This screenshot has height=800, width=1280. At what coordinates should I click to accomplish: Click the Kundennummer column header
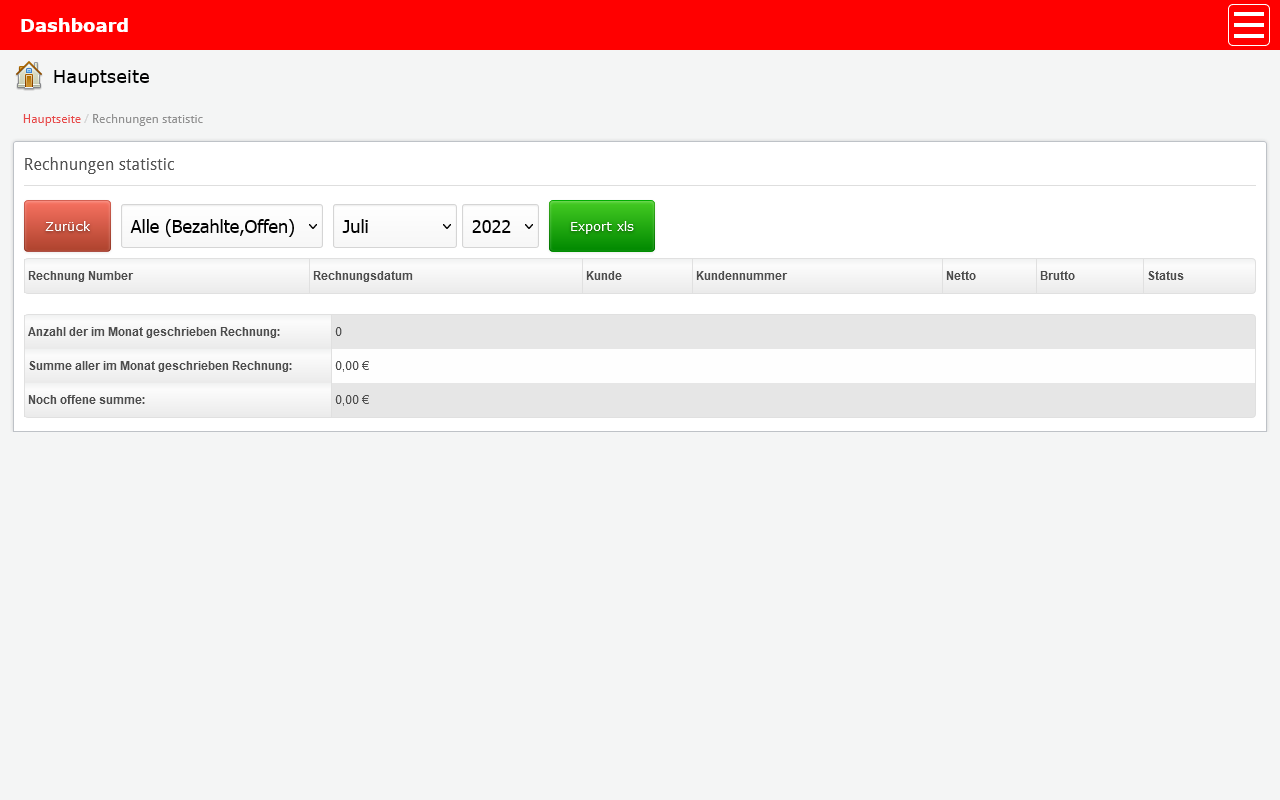(x=741, y=276)
